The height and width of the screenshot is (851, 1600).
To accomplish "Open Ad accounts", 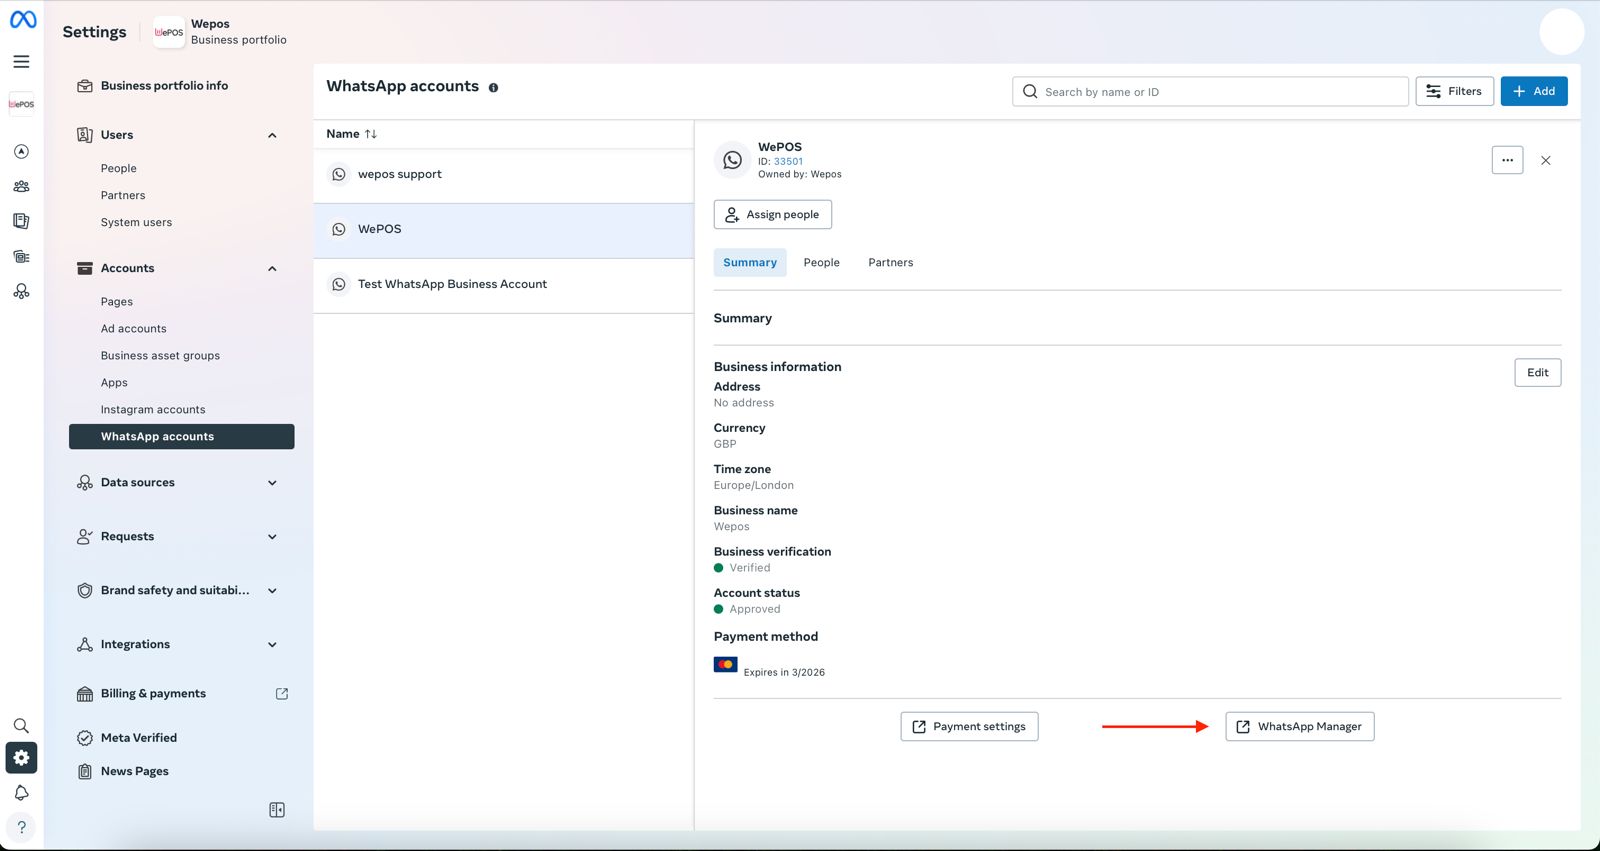I will pos(134,329).
